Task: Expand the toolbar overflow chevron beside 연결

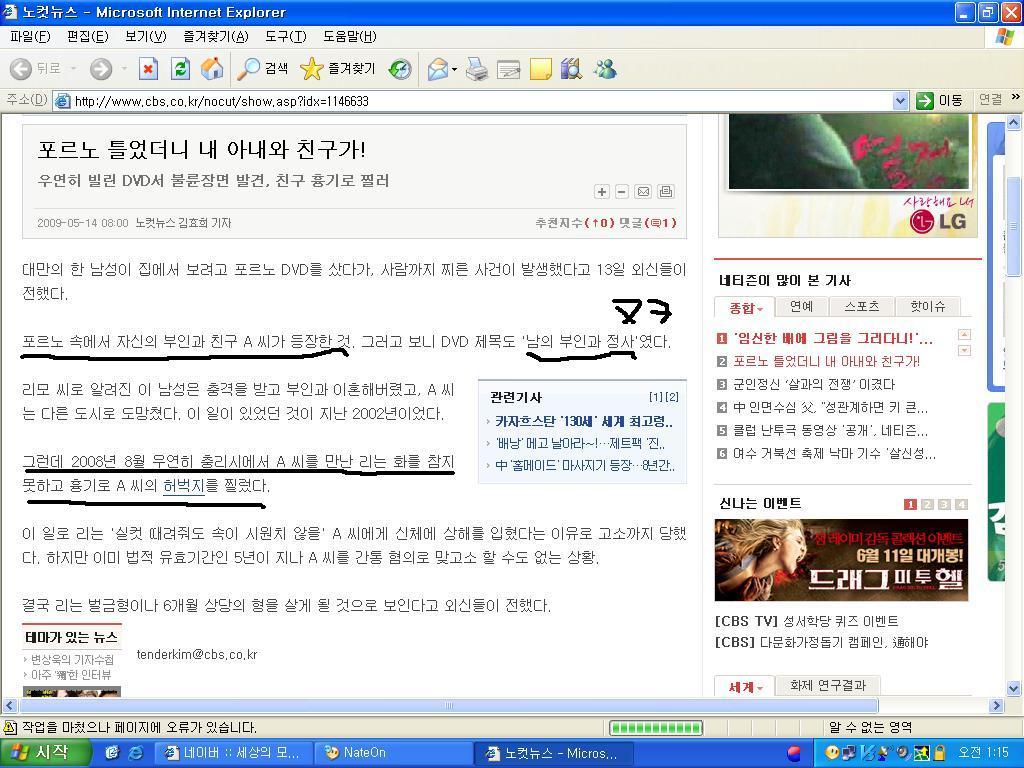Action: (1015, 97)
